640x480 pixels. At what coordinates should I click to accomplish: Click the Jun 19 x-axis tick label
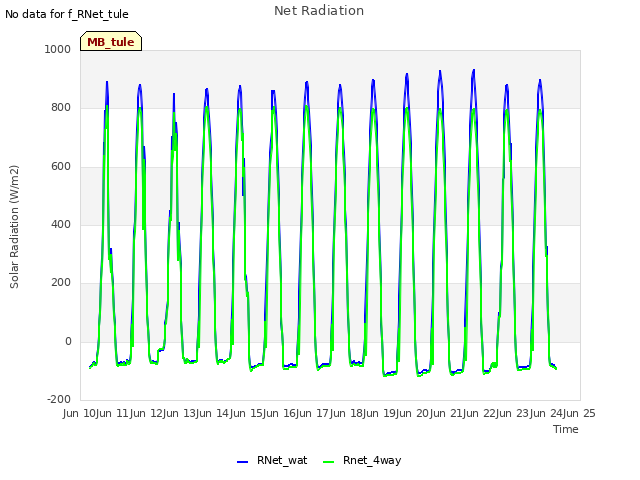pyautogui.click(x=380, y=413)
